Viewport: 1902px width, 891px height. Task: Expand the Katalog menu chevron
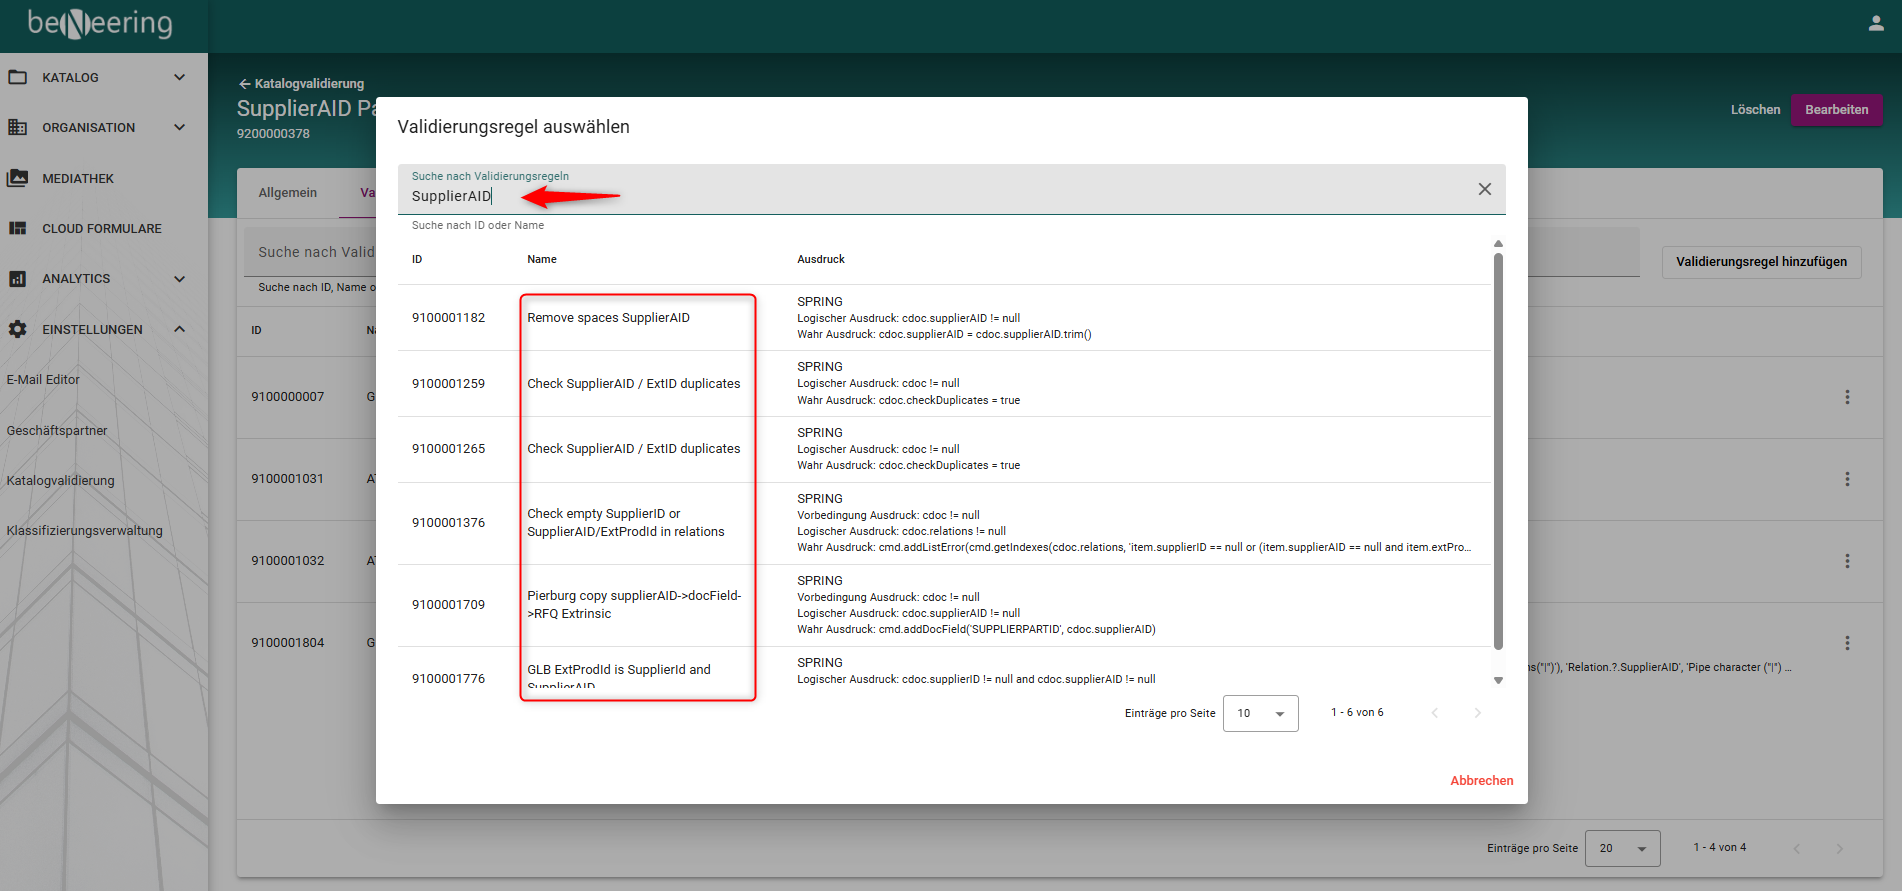coord(180,77)
